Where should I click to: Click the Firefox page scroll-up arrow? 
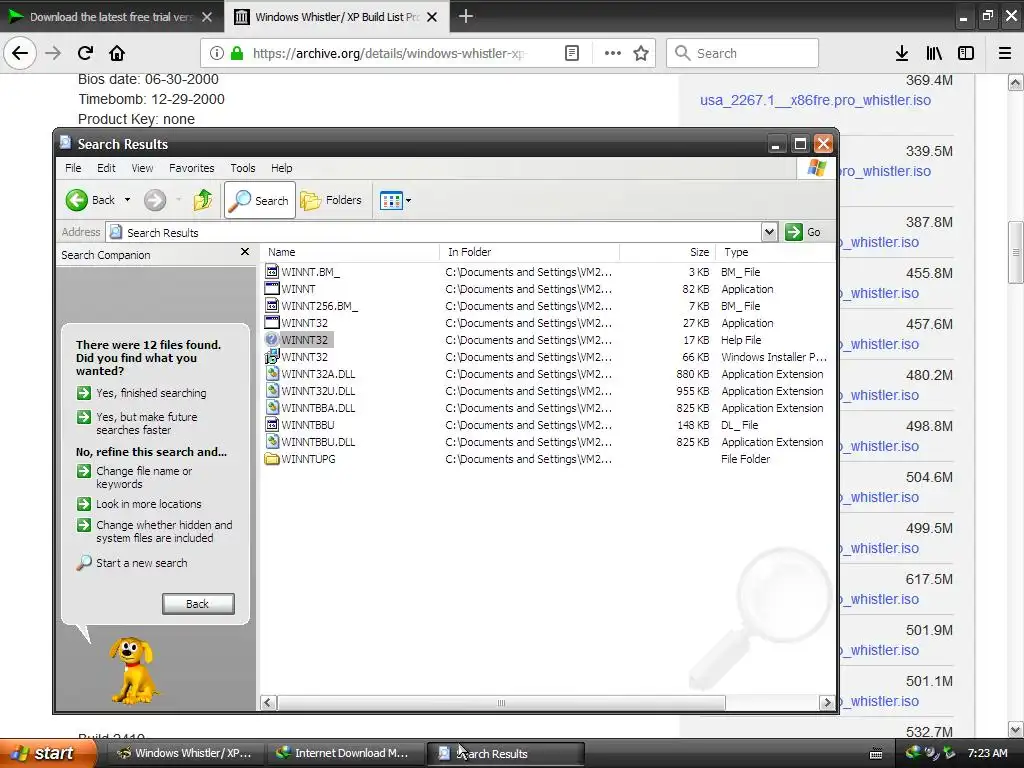coord(1015,82)
